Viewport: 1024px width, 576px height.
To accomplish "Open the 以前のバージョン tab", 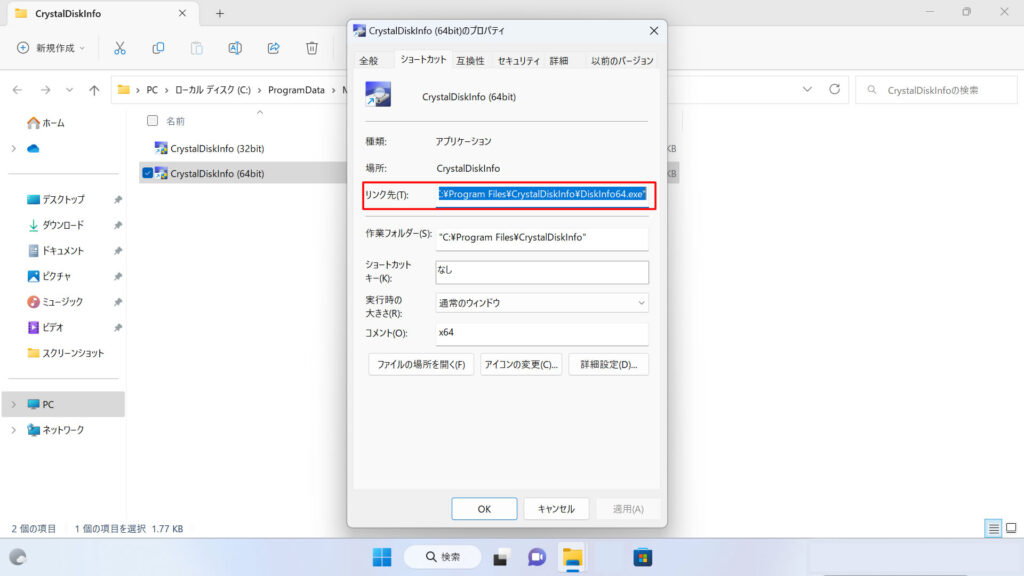I will pos(622,61).
